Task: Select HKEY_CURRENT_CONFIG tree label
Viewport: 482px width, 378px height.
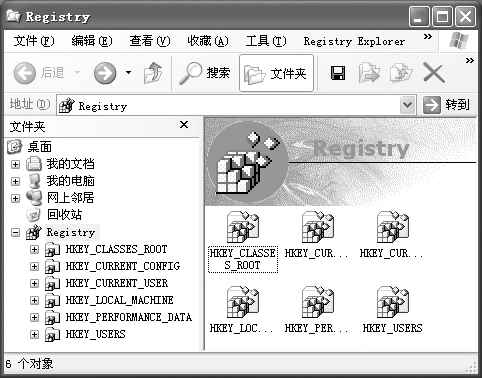Action: [x=123, y=266]
